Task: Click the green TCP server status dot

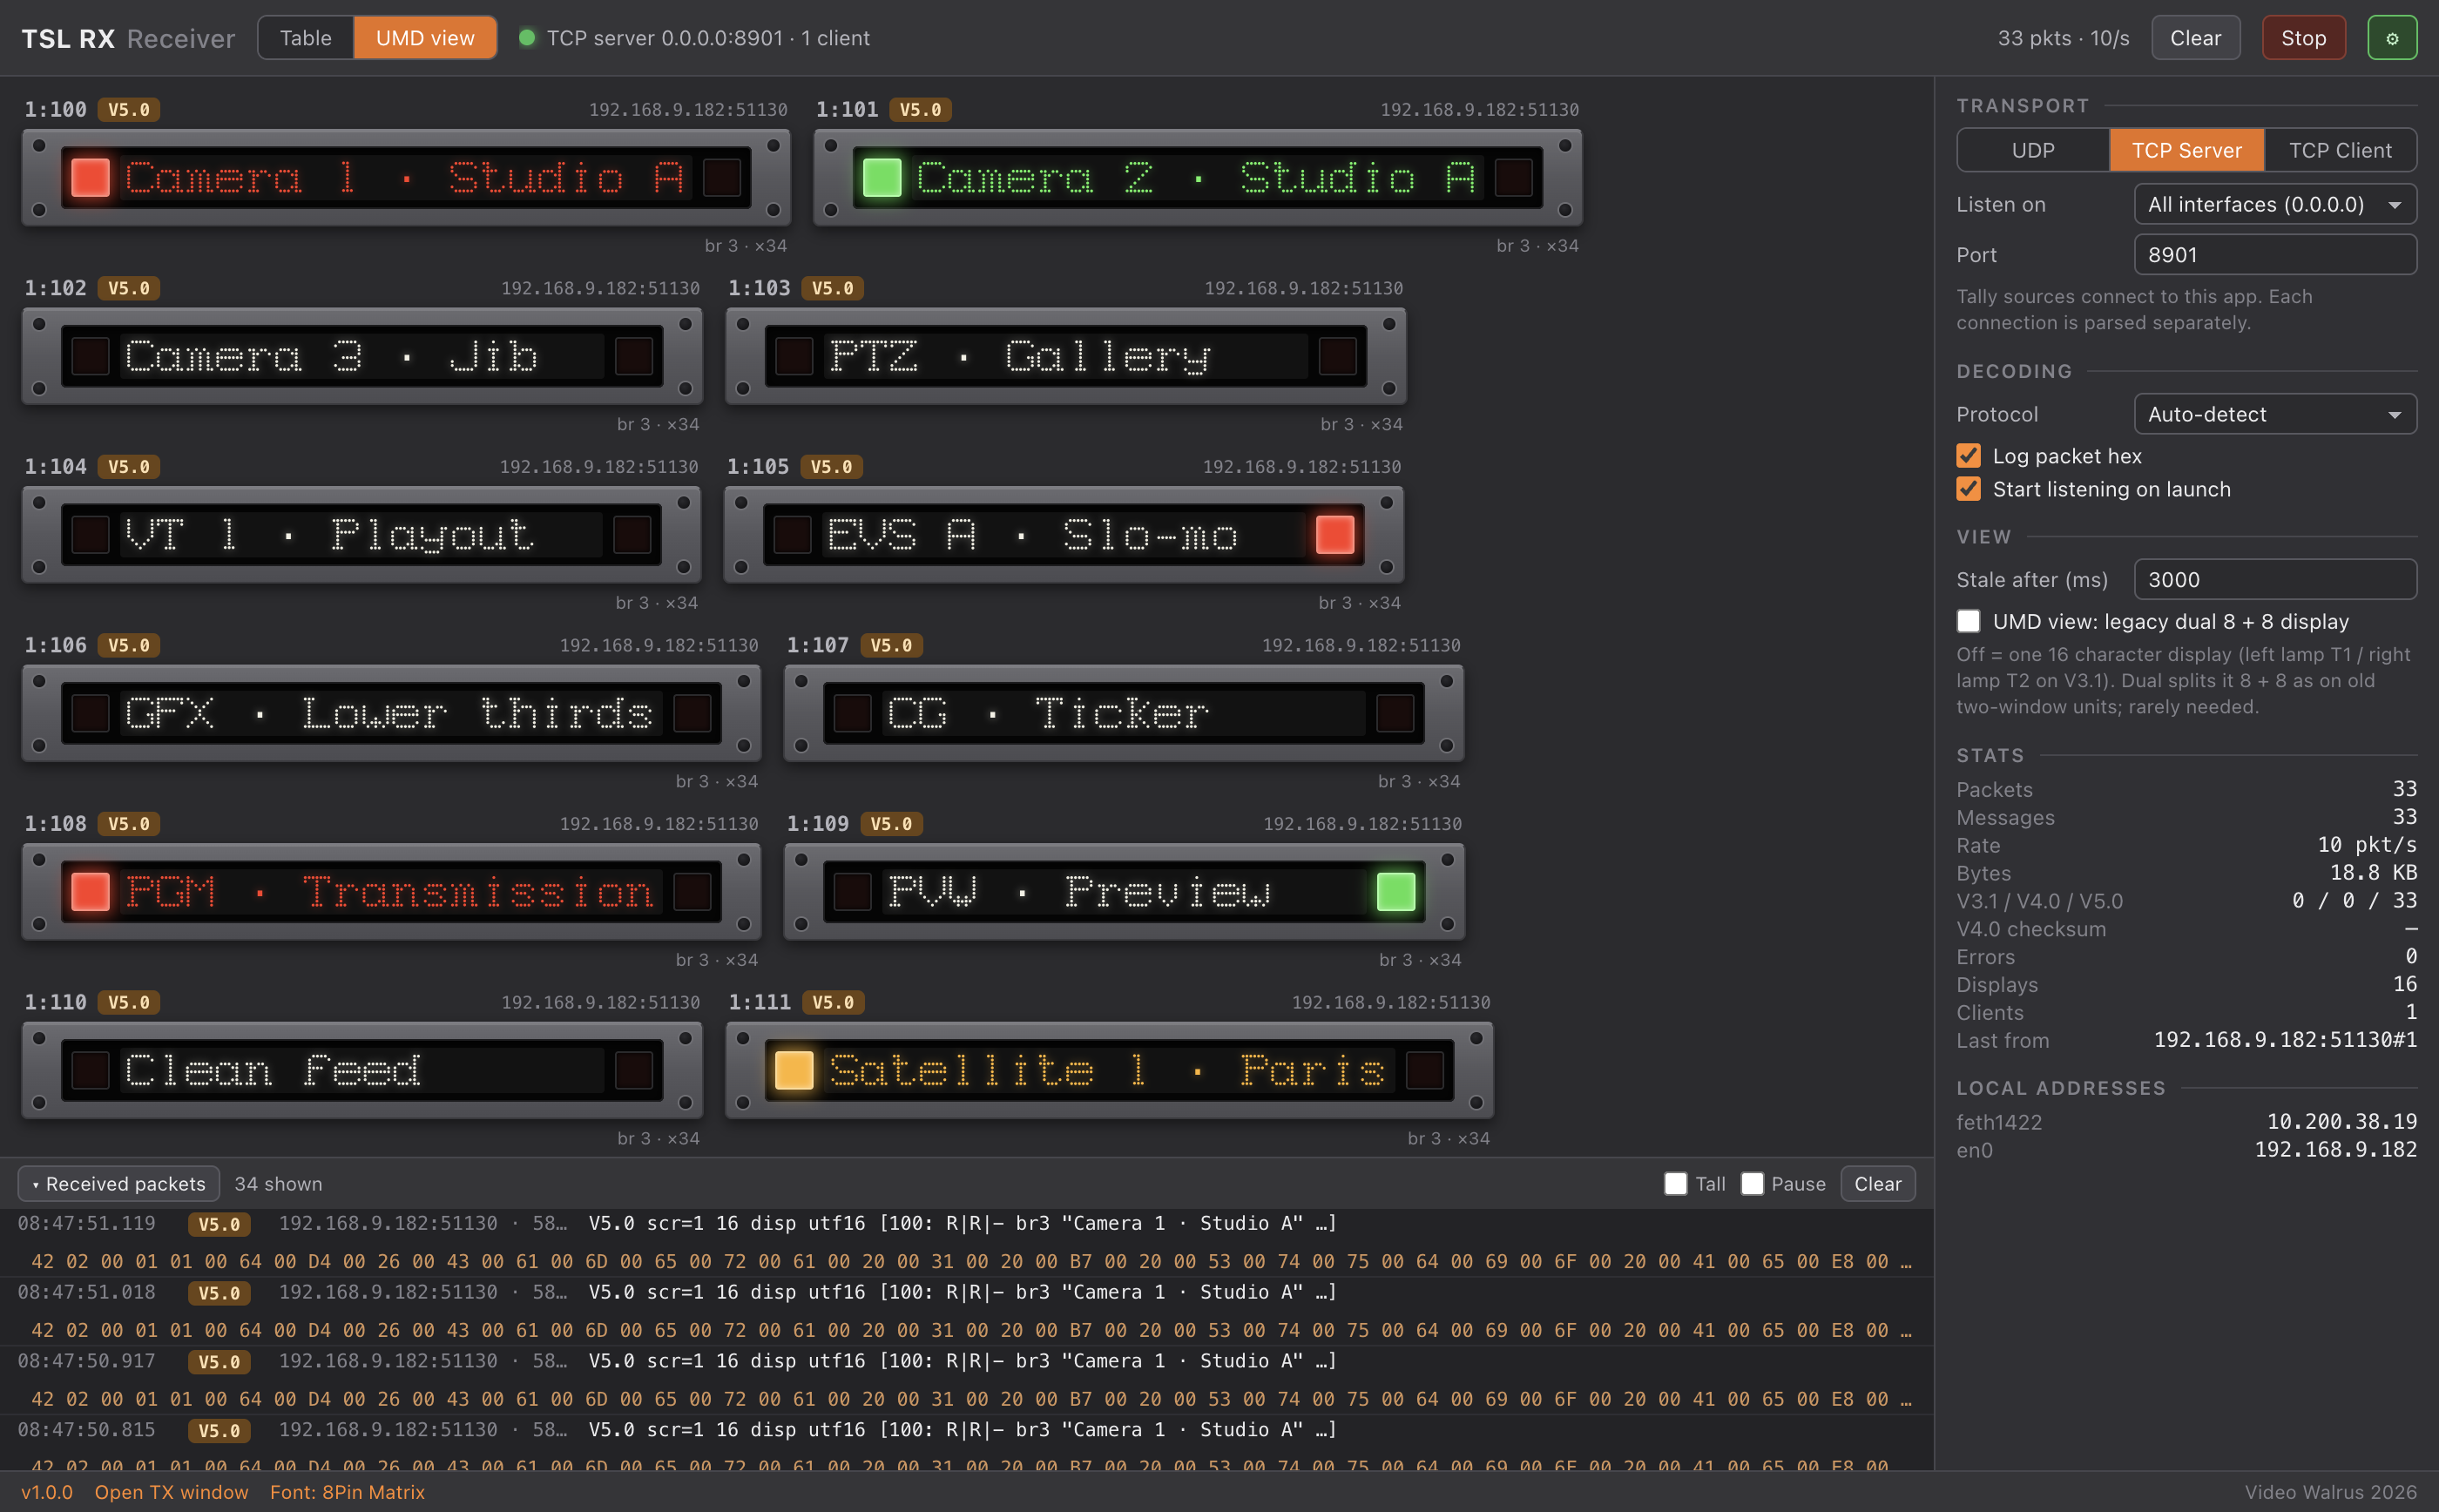Action: (526, 38)
